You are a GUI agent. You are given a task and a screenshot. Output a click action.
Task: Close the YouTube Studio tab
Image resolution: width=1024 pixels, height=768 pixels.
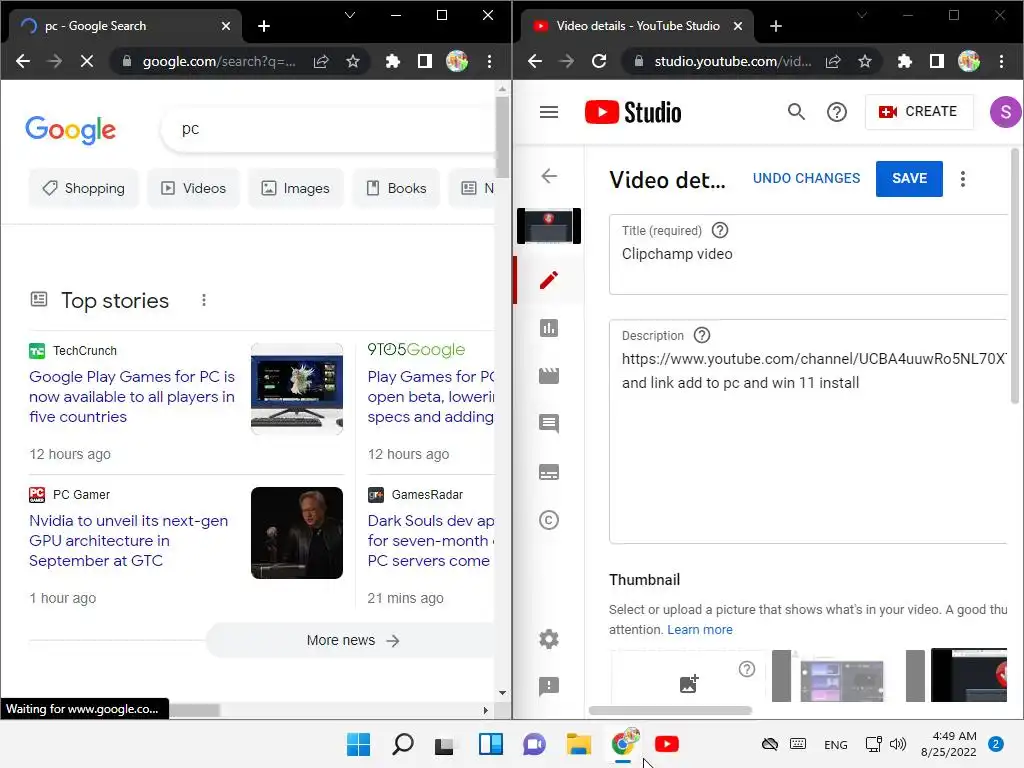coord(737,26)
